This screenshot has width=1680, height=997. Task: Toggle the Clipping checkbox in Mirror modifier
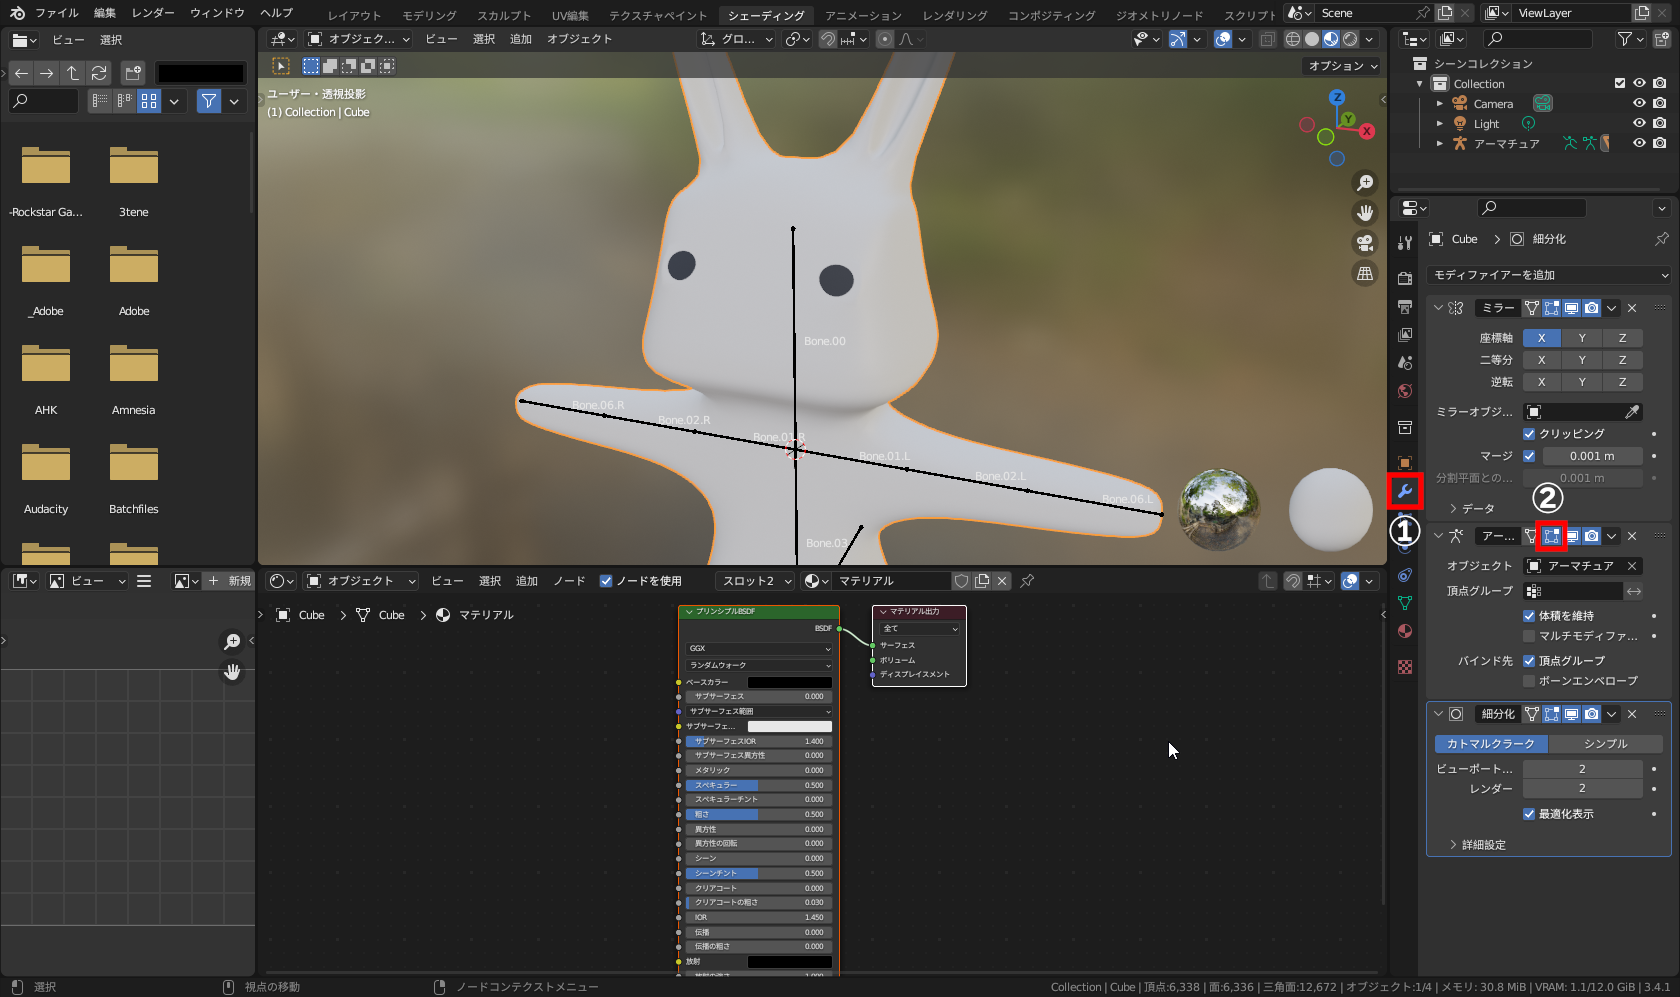1529,434
